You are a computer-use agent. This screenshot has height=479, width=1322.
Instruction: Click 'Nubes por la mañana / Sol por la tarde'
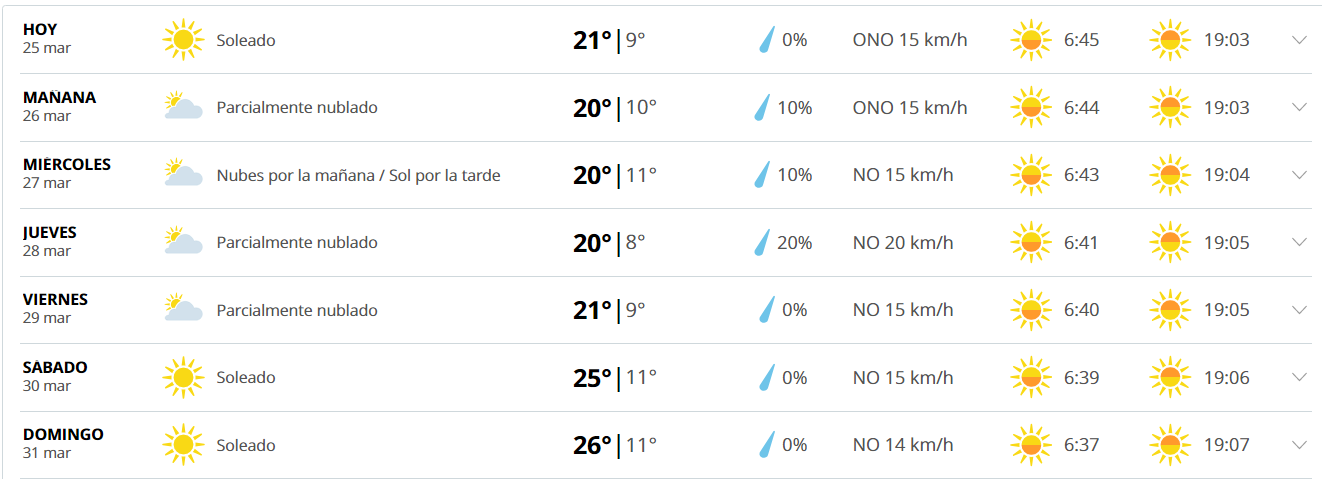358,176
